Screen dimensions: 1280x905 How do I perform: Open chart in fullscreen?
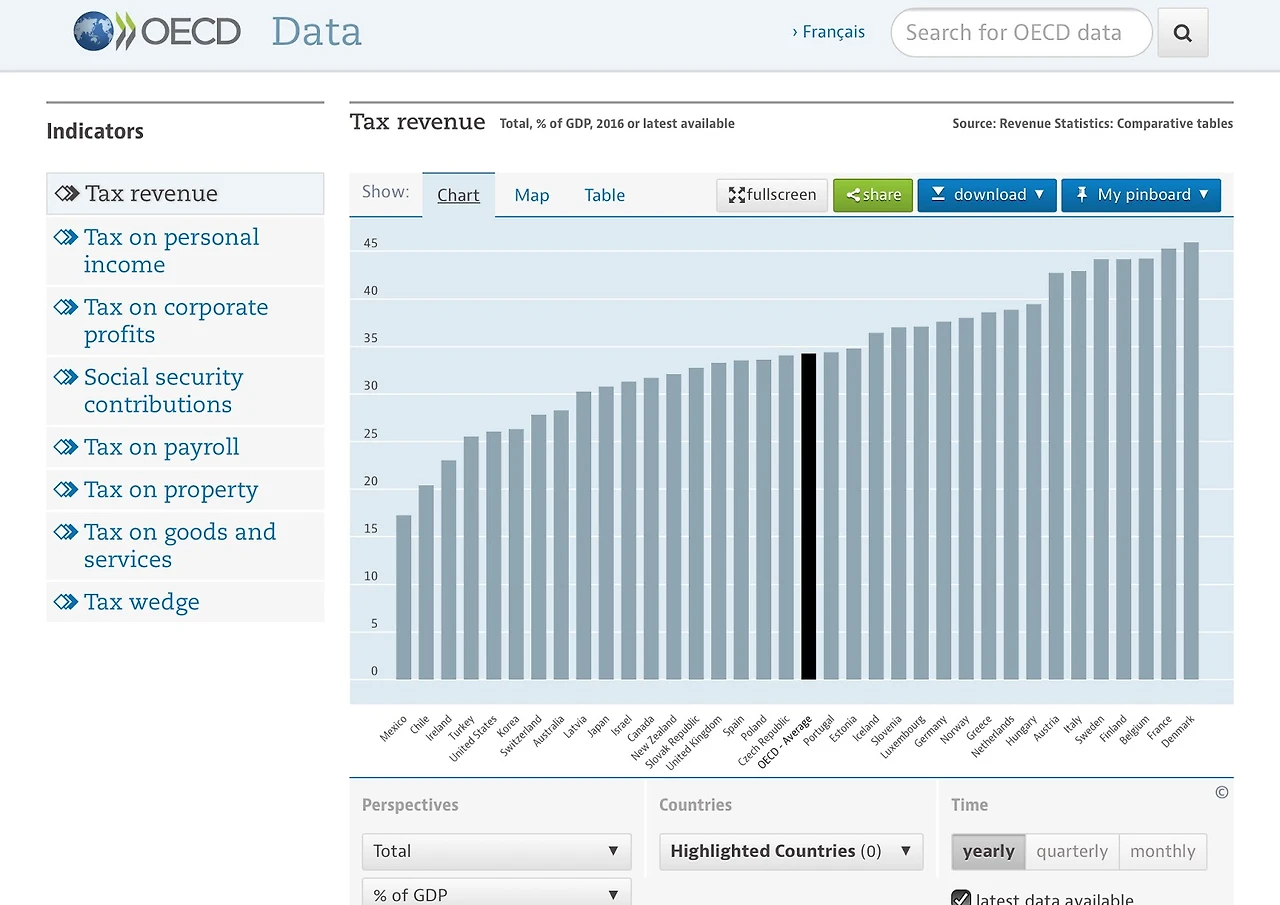pyautogui.click(x=772, y=195)
